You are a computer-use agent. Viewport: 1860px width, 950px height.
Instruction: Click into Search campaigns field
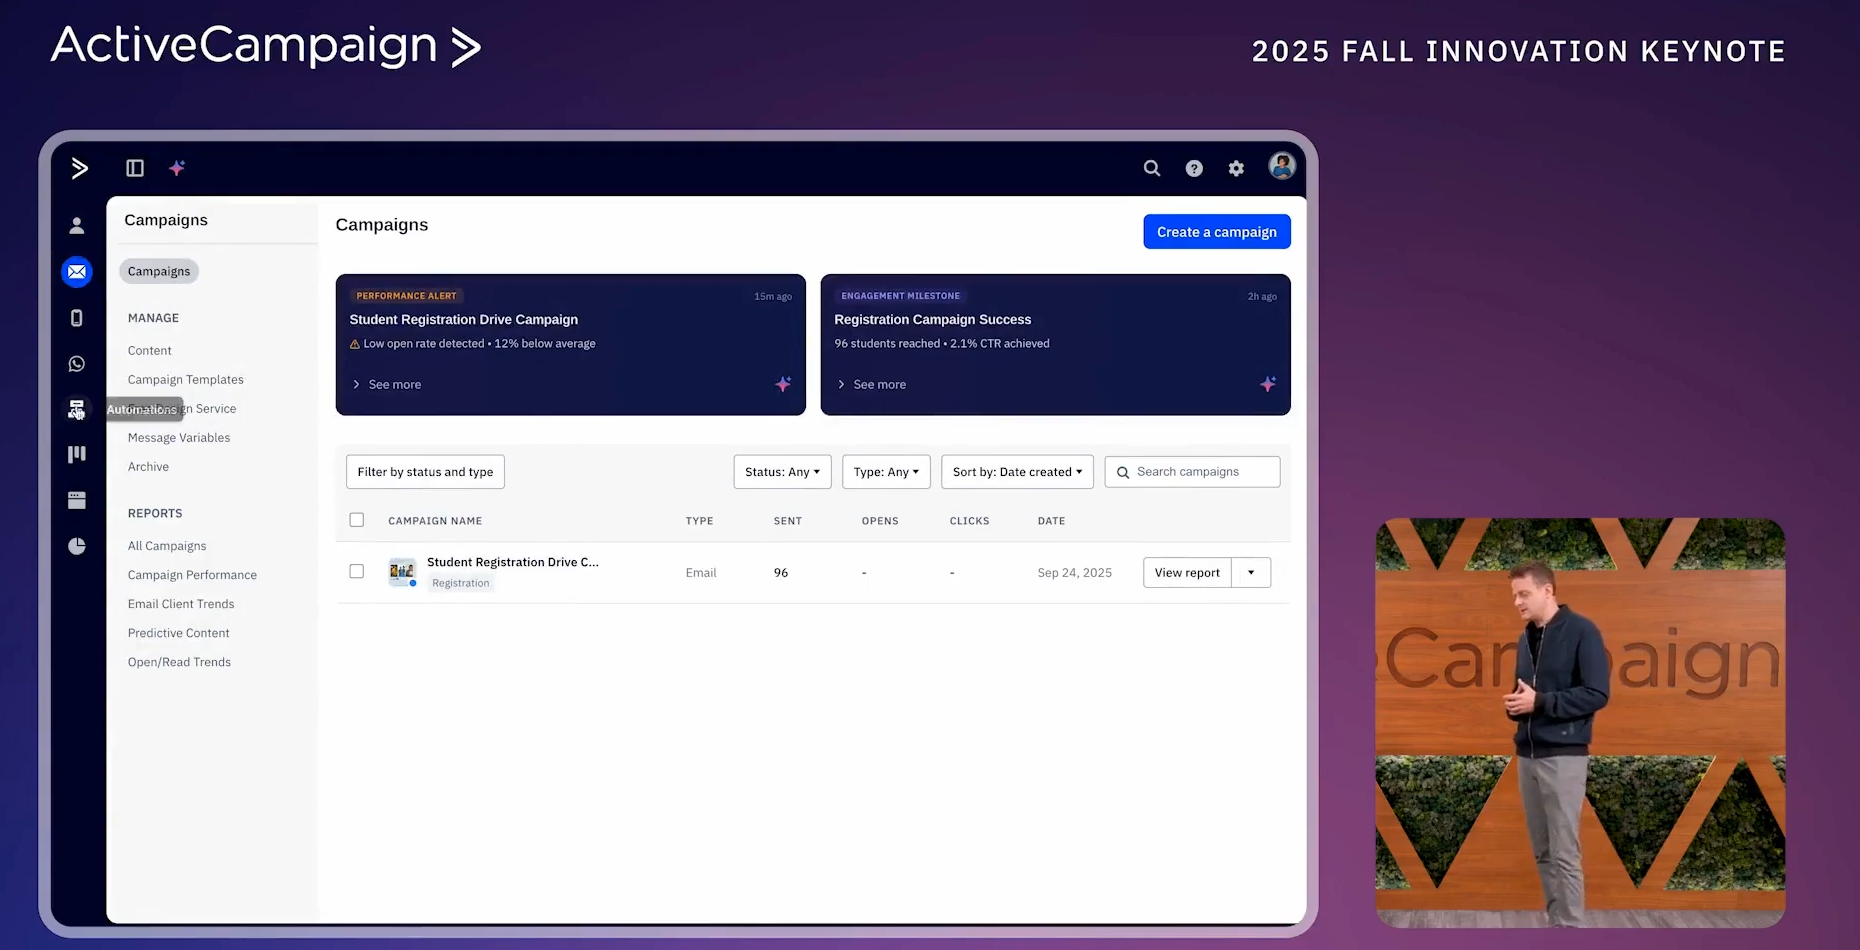tap(1201, 472)
